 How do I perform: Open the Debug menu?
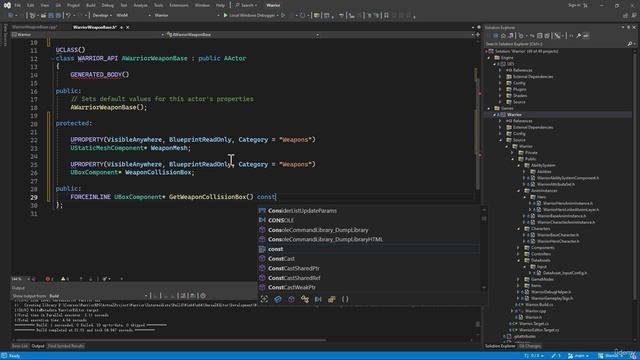tap(107, 5)
